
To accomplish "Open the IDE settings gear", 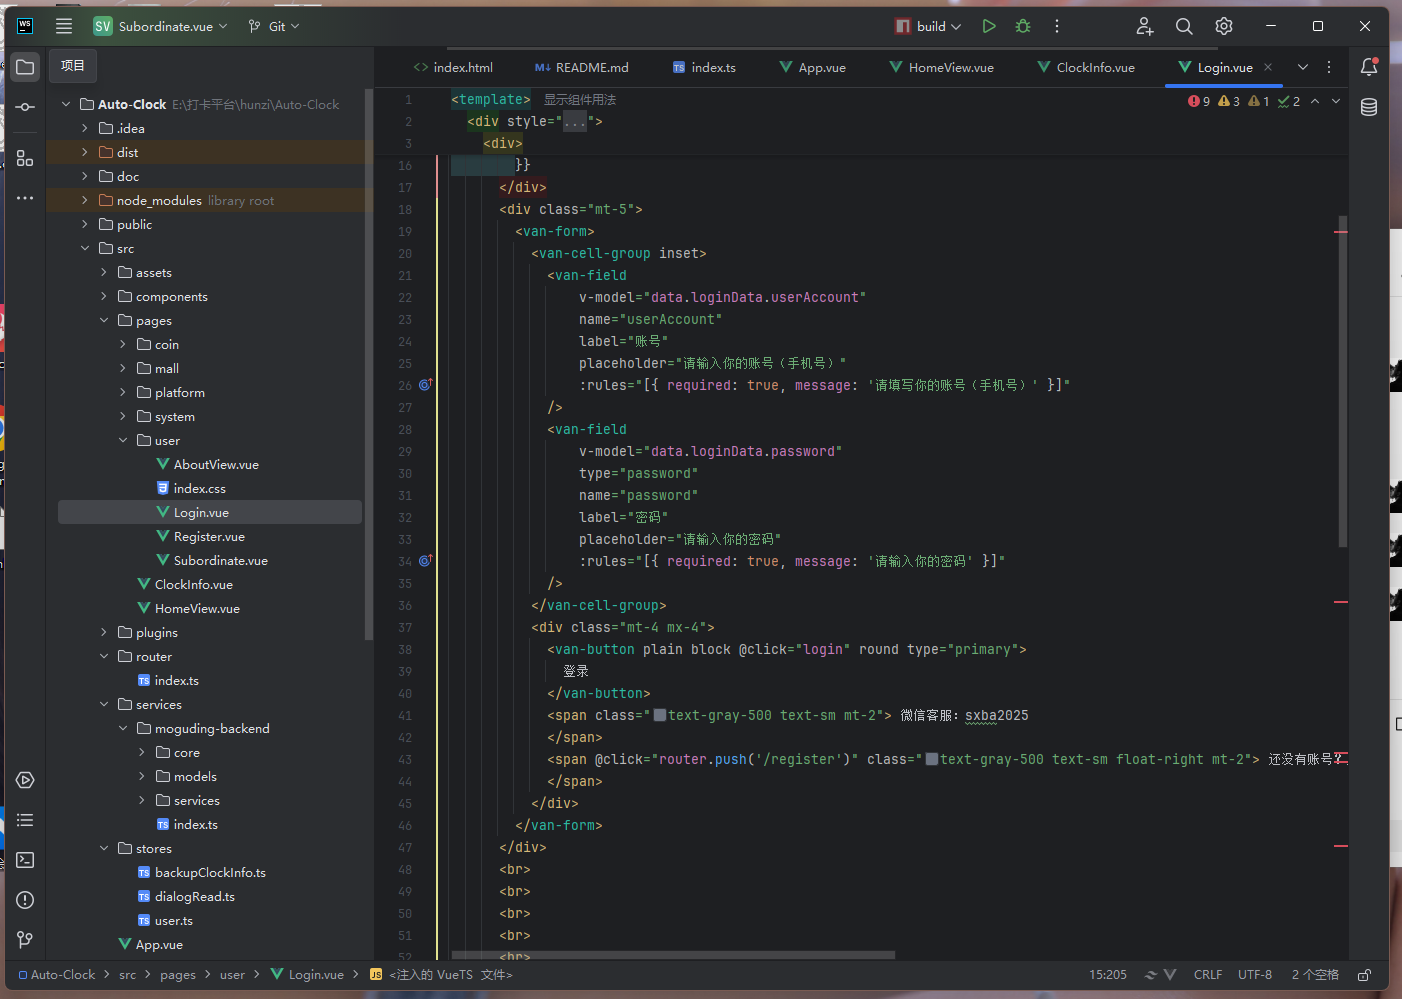I will pos(1224,27).
